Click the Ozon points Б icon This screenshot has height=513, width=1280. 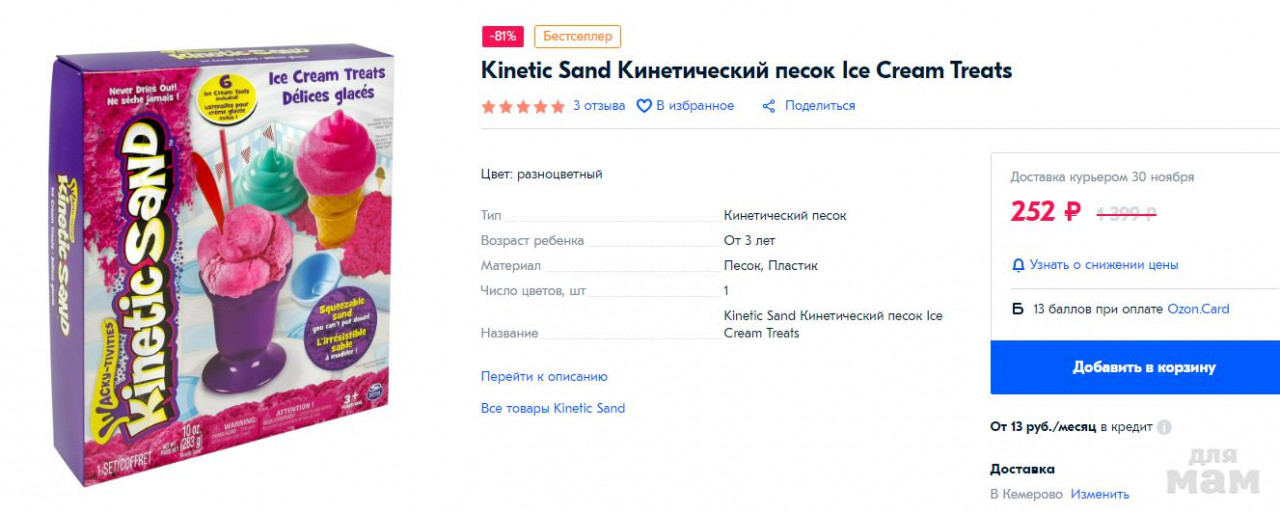[x=1018, y=309]
